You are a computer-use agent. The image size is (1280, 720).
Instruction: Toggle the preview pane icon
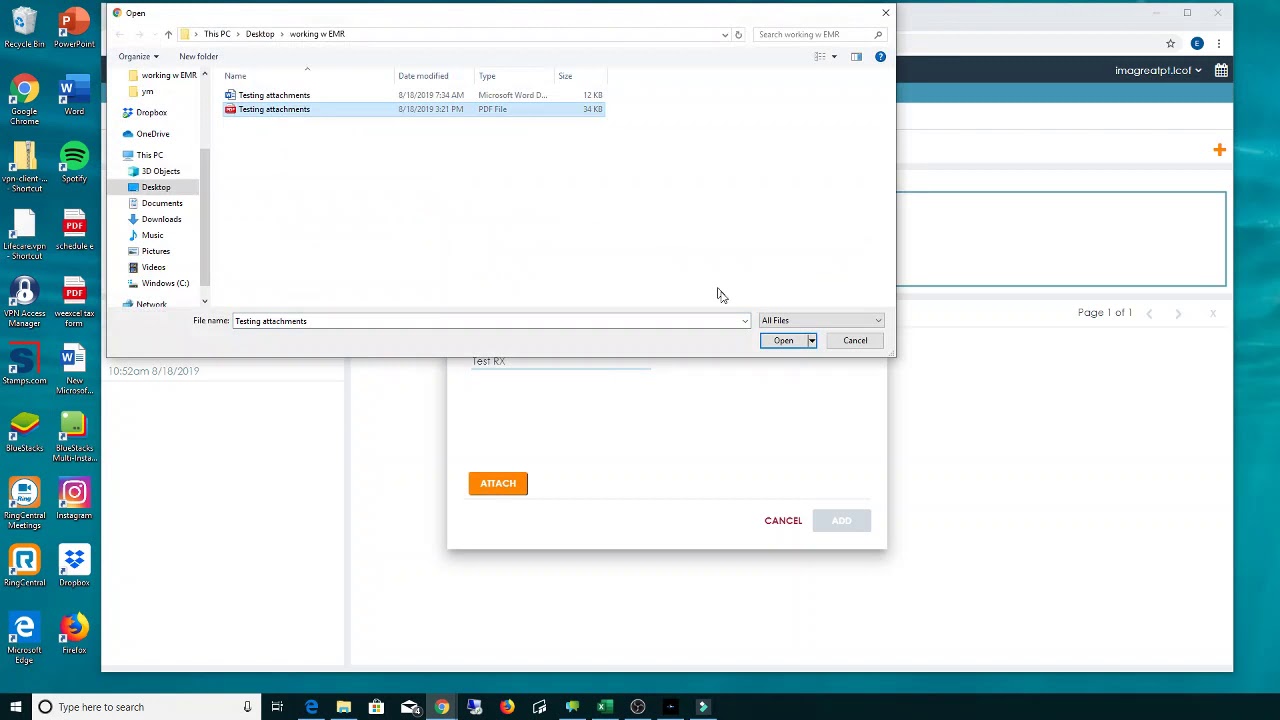[856, 57]
